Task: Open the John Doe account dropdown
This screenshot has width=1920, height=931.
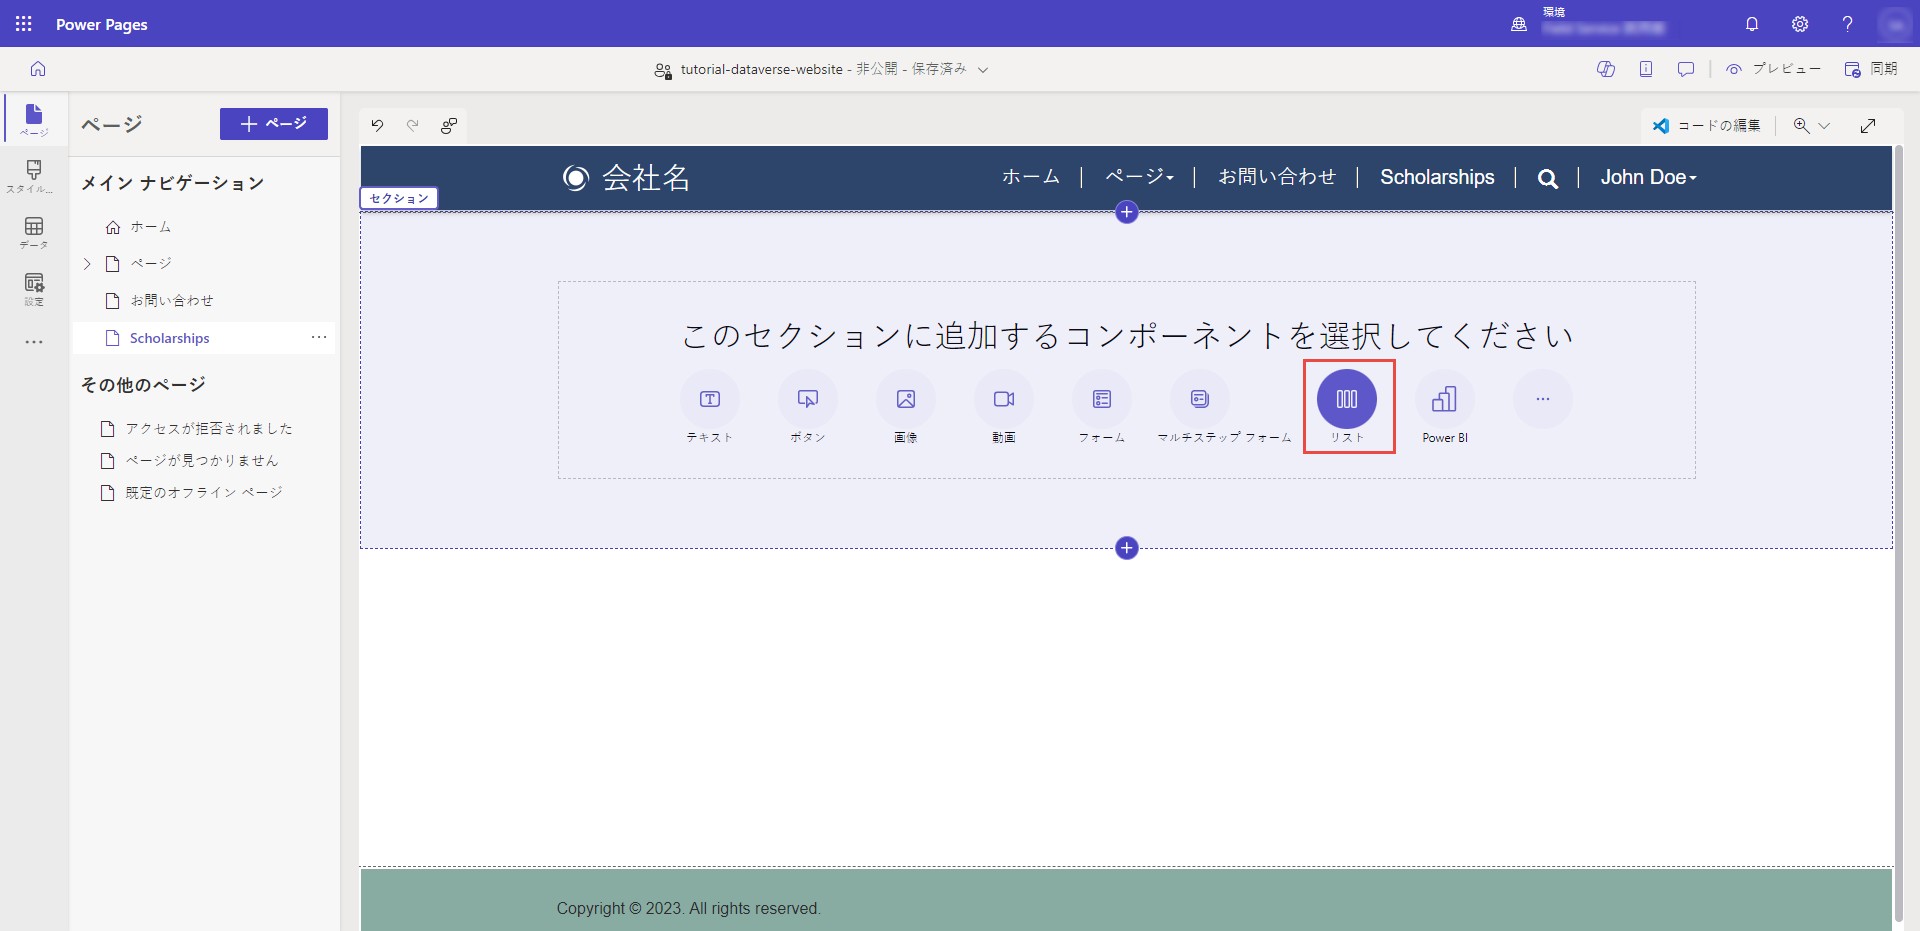Action: [1648, 177]
